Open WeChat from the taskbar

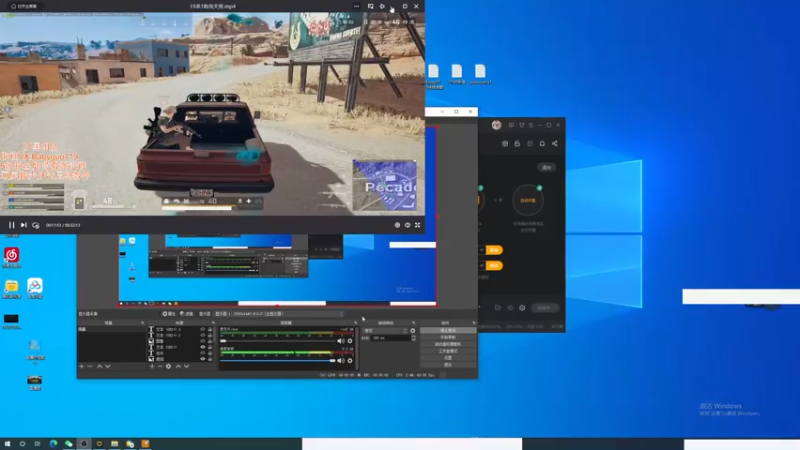(68, 444)
